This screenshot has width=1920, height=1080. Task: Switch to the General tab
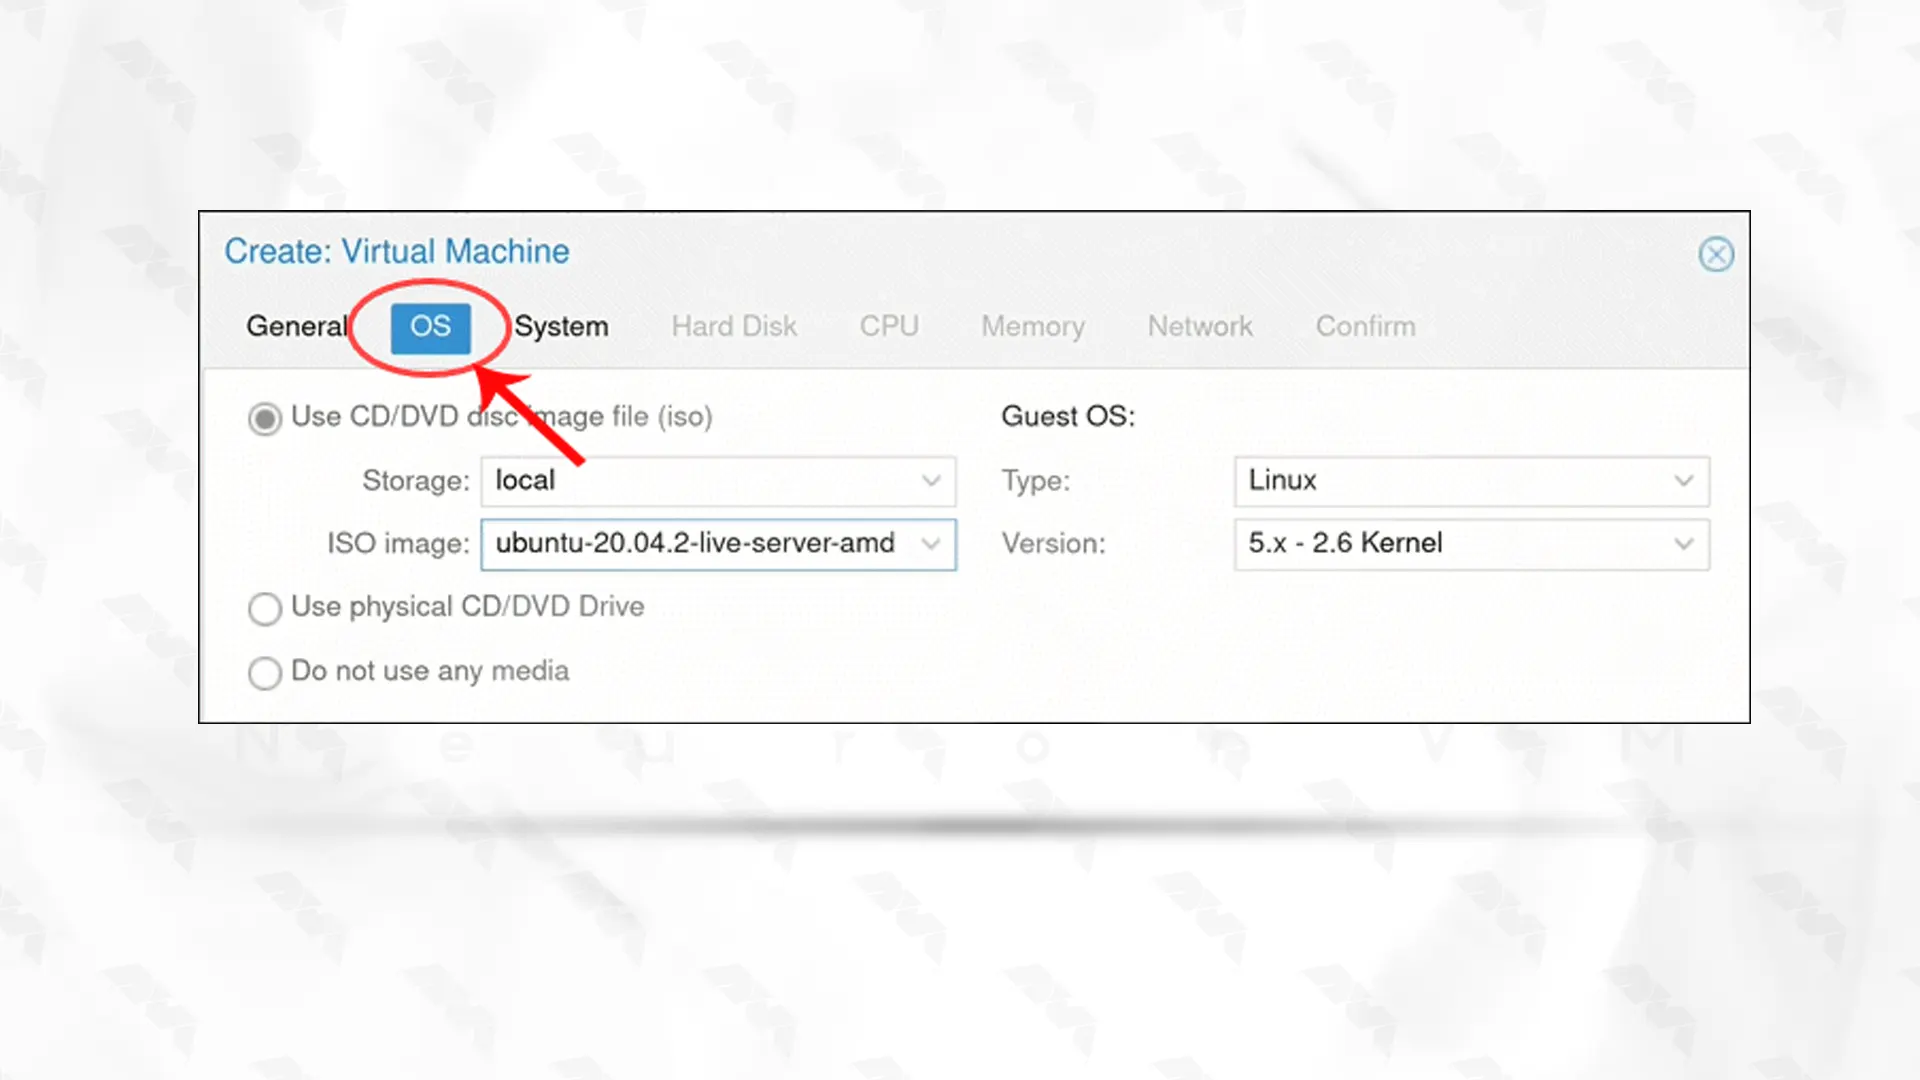[x=297, y=327]
